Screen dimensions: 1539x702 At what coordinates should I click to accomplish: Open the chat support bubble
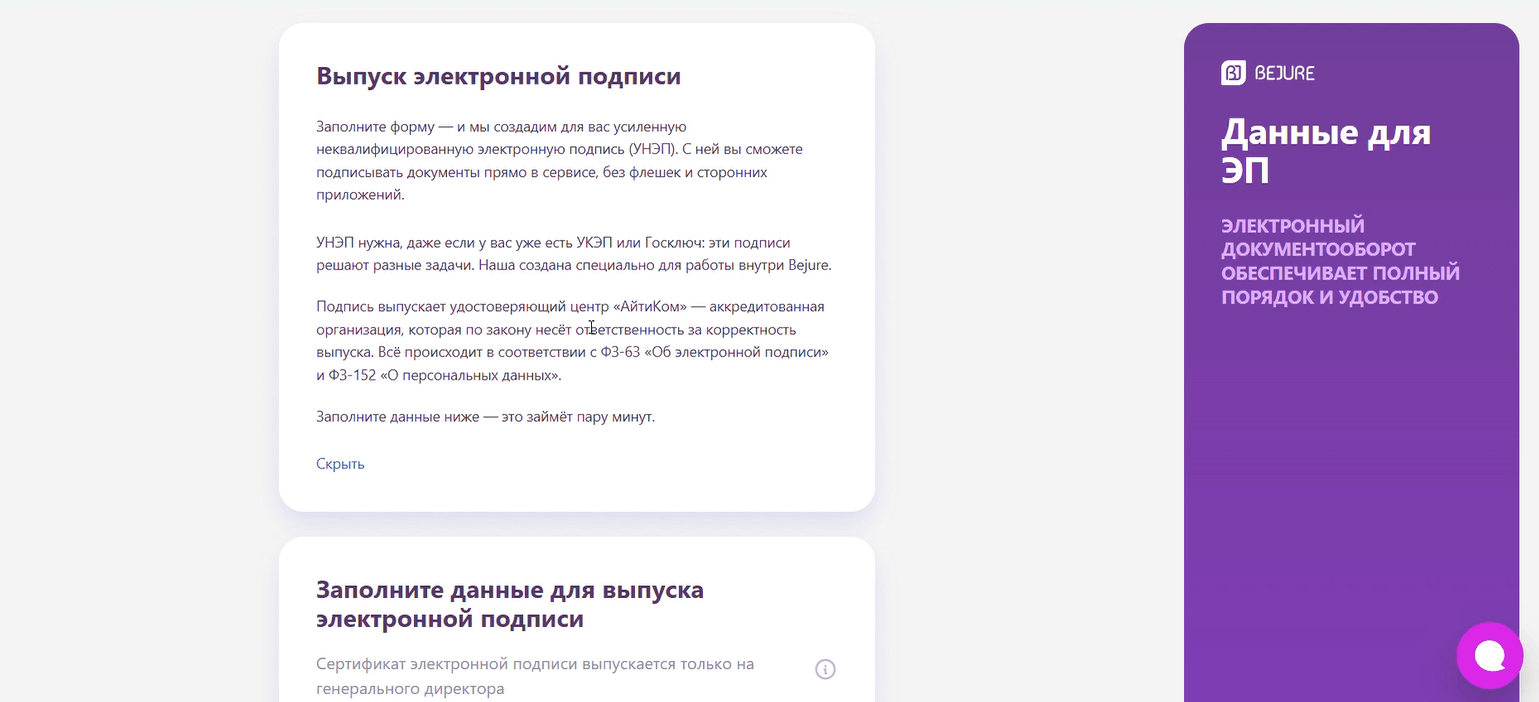coord(1489,655)
